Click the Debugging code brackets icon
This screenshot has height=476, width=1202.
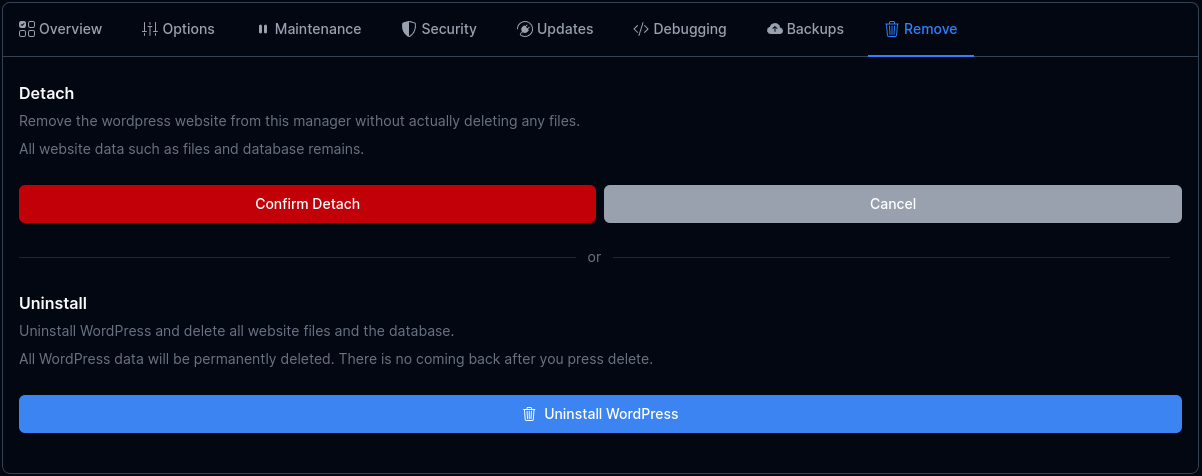coord(641,29)
